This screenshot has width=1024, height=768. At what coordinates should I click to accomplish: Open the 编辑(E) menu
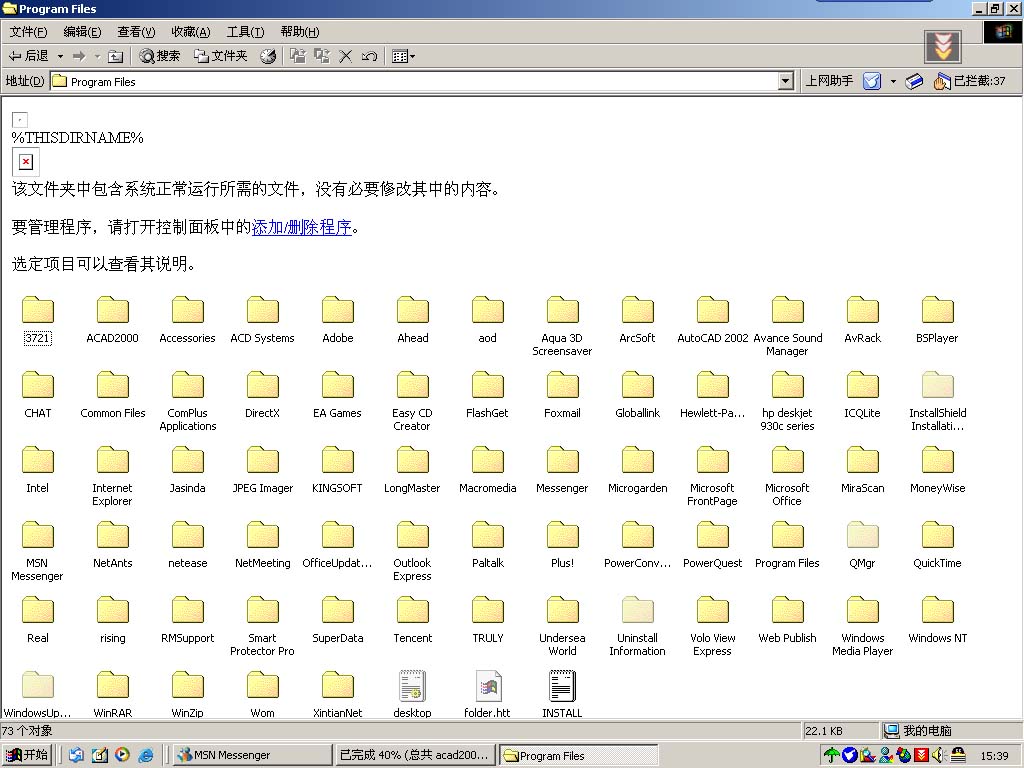point(82,31)
